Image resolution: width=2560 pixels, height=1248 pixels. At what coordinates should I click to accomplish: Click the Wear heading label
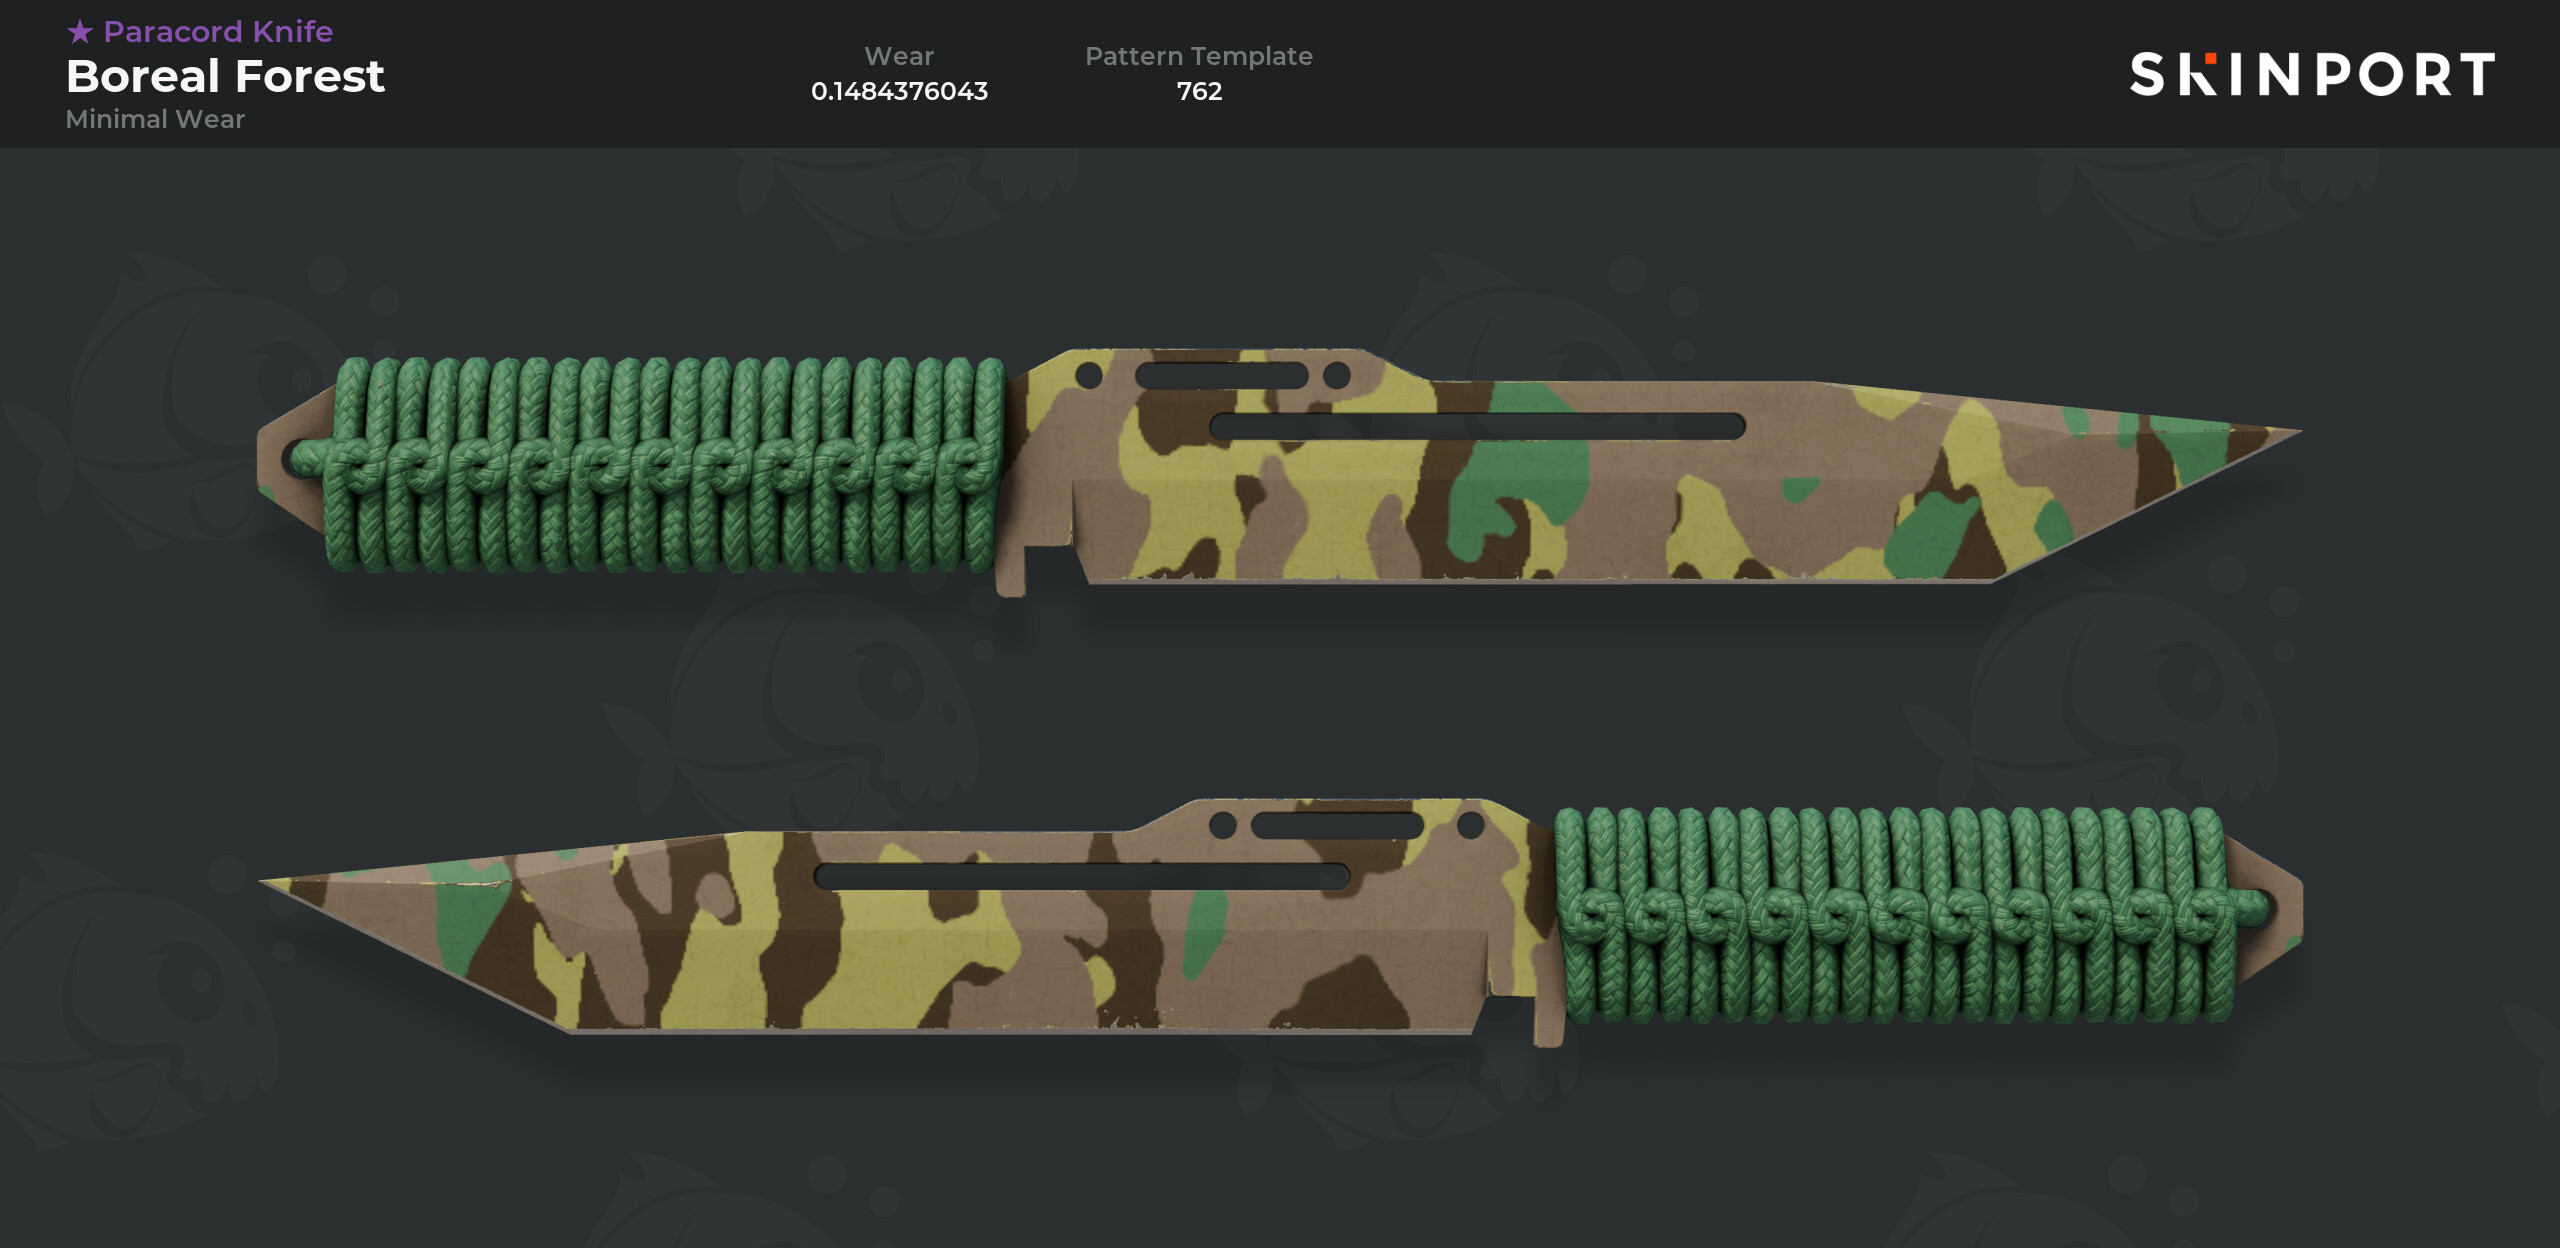pyautogui.click(x=899, y=56)
